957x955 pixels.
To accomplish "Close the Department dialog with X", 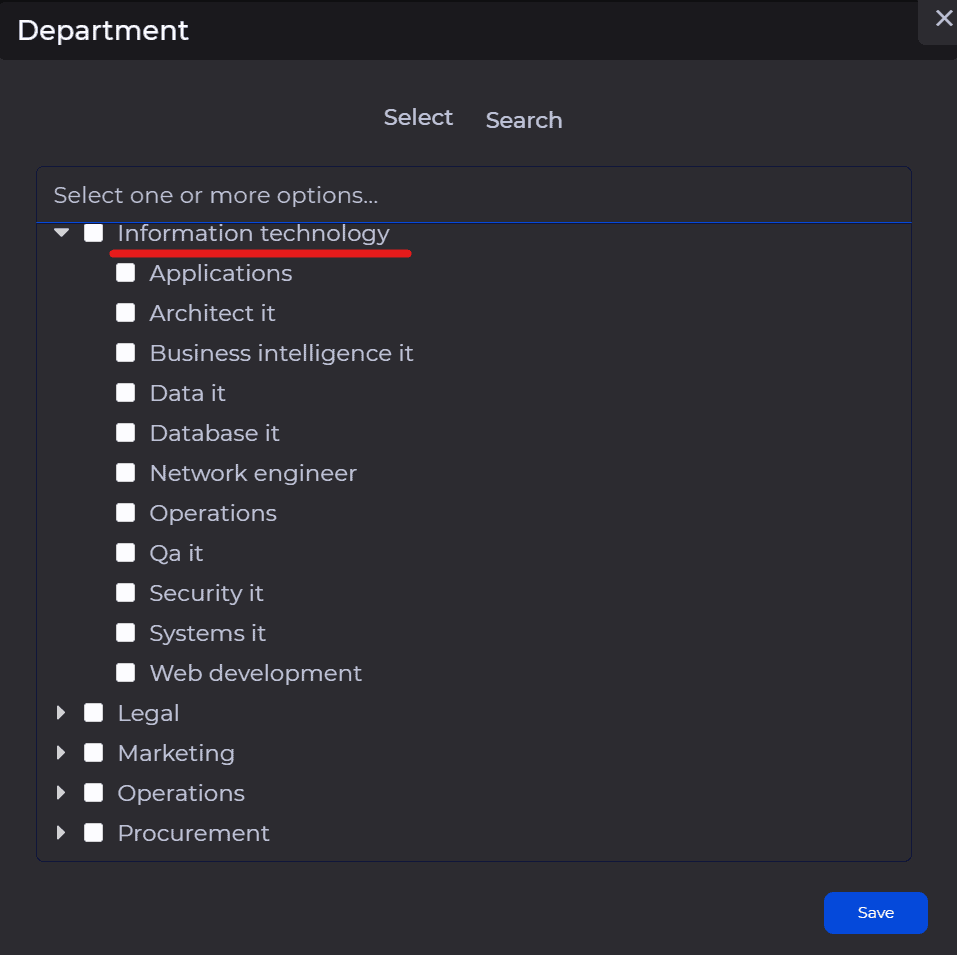I will click(x=942, y=19).
